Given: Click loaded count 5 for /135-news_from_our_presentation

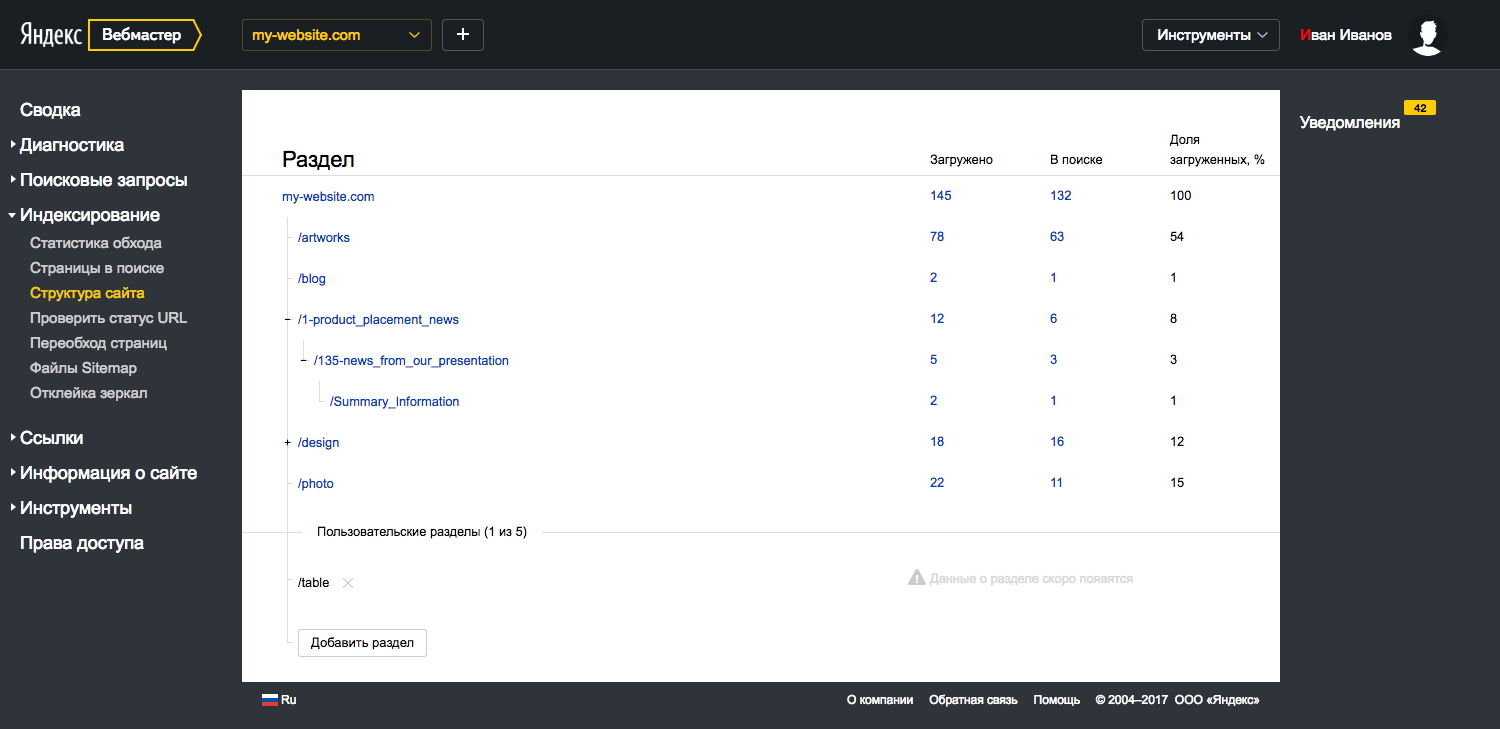Looking at the screenshot, I should 934,360.
